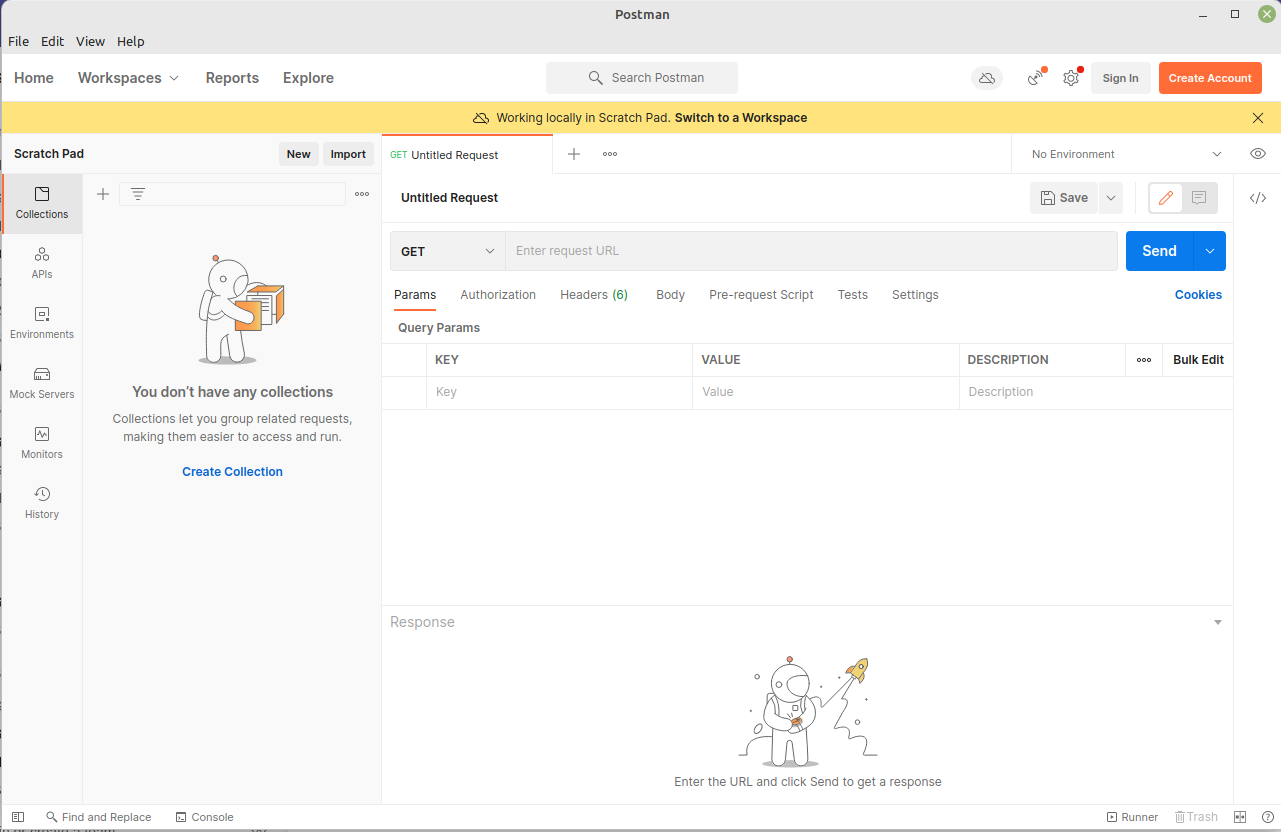Open the Mock Servers sidebar panel
The height and width of the screenshot is (832, 1281).
(42, 383)
